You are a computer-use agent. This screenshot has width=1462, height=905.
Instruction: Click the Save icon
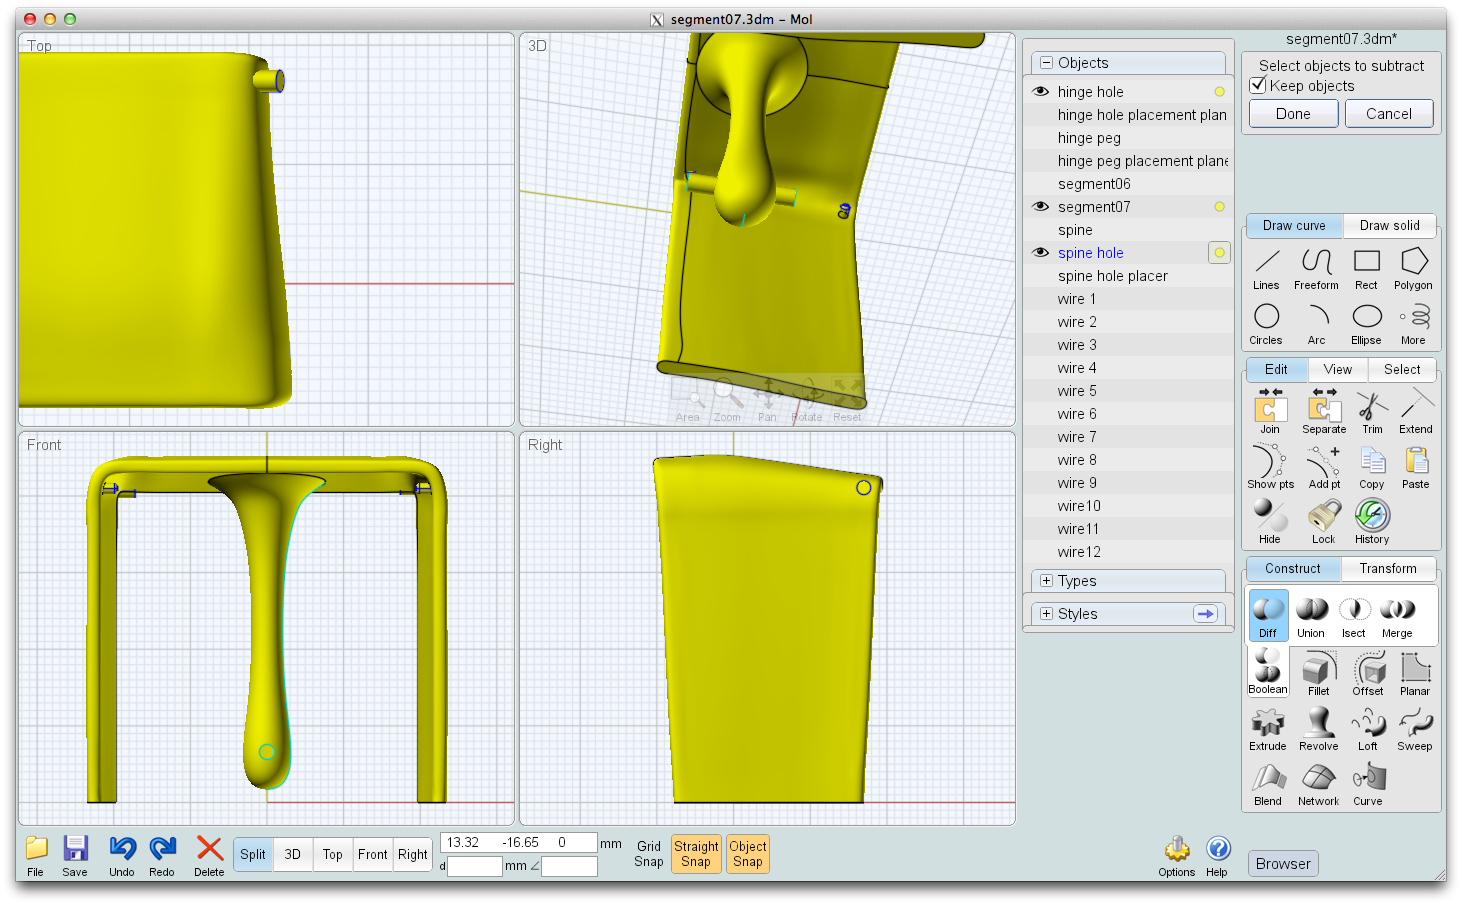[x=75, y=856]
